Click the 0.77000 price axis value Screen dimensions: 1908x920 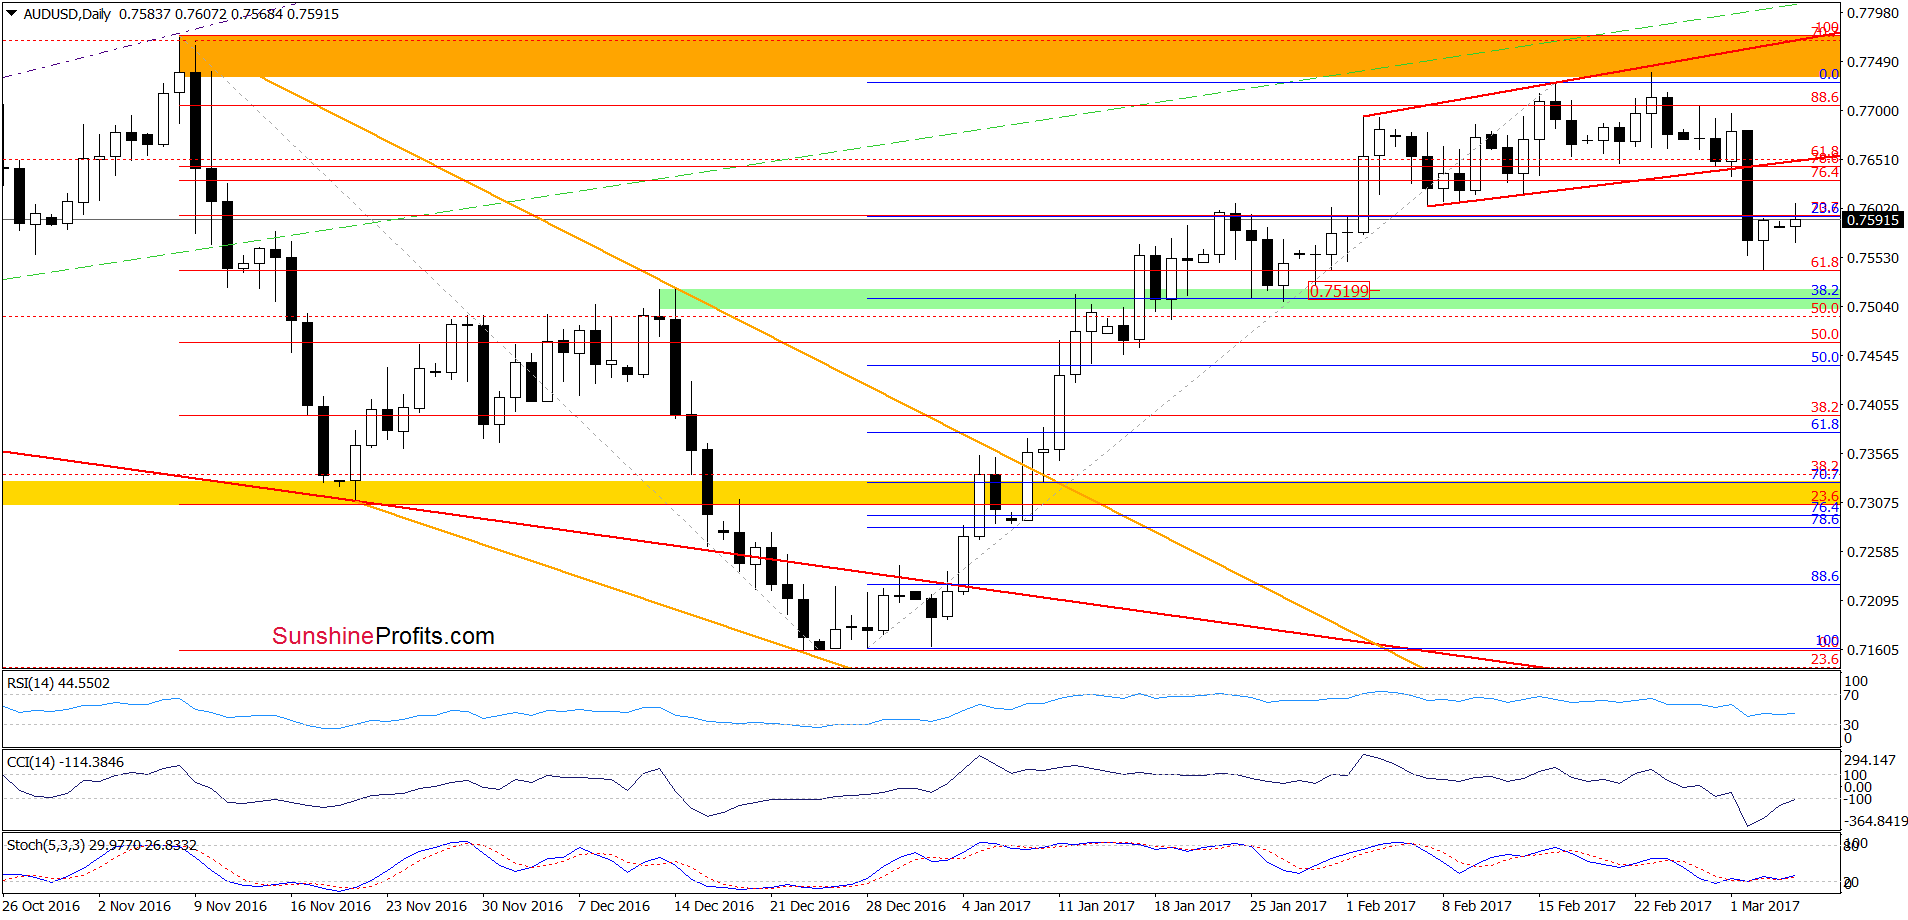pyautogui.click(x=1872, y=111)
